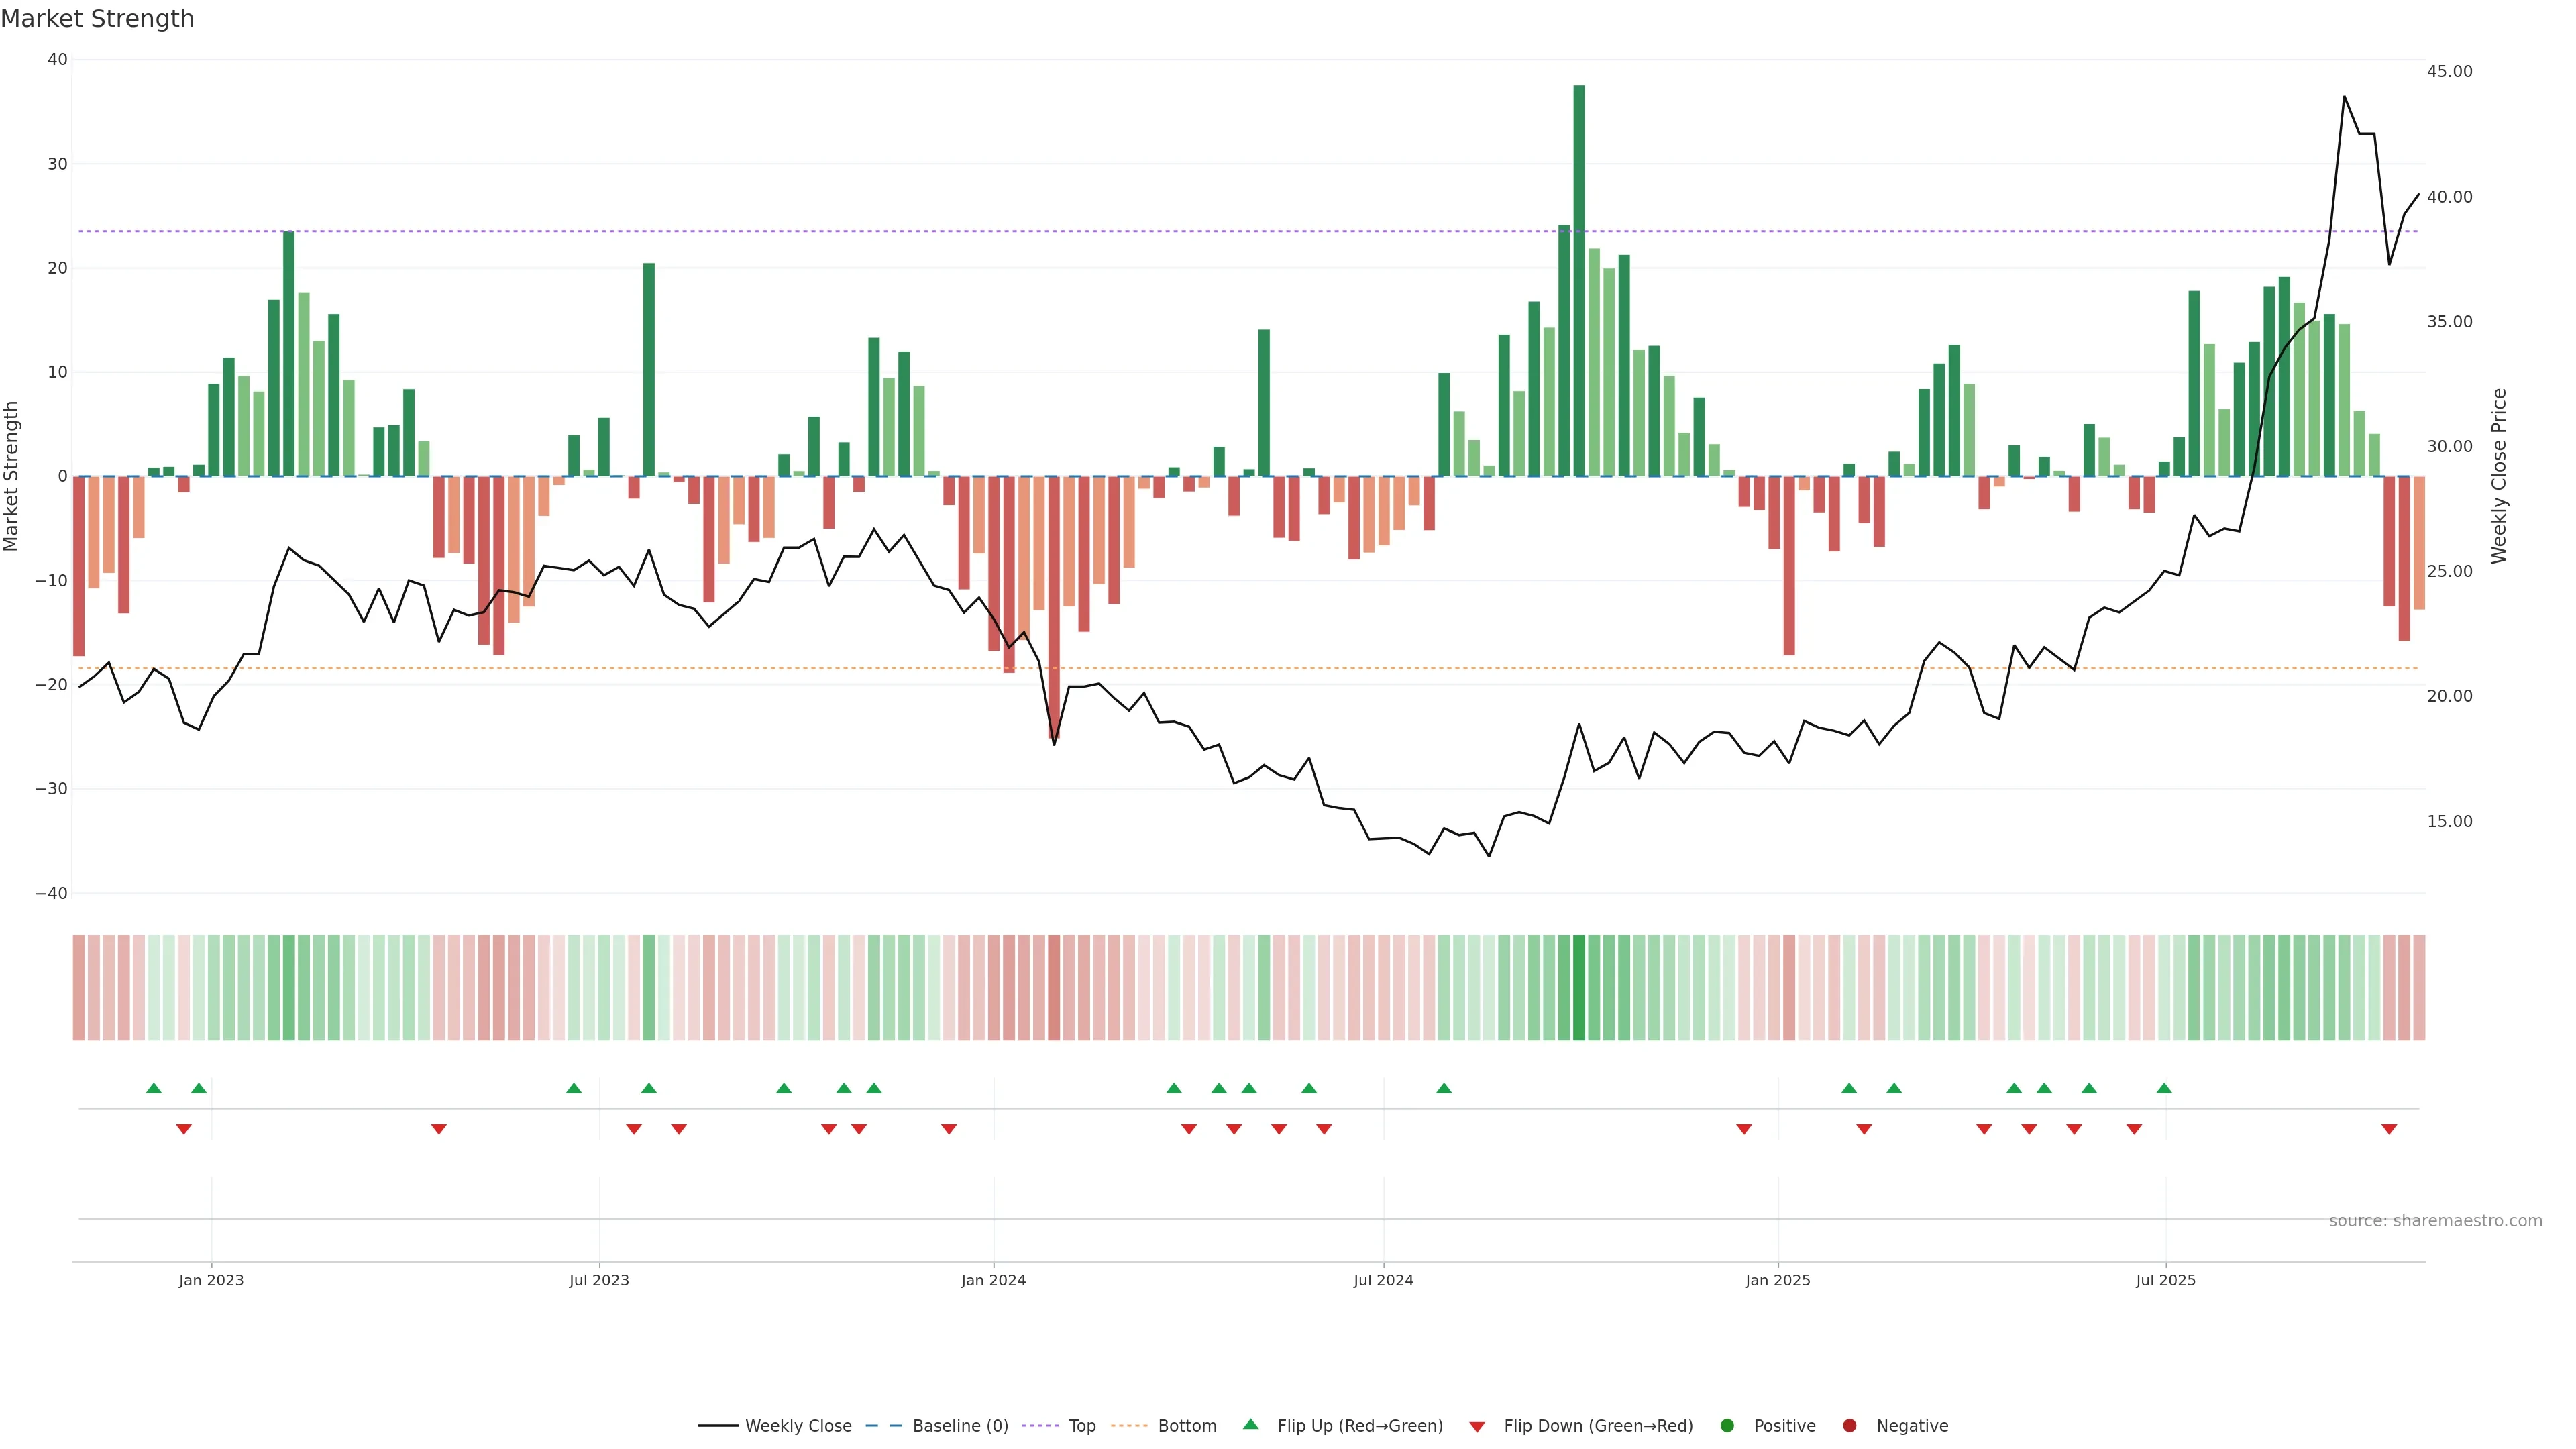Viewport: 2576px width, 1449px height.
Task: Click the Jul 2025 axis label
Action: tap(2165, 1280)
